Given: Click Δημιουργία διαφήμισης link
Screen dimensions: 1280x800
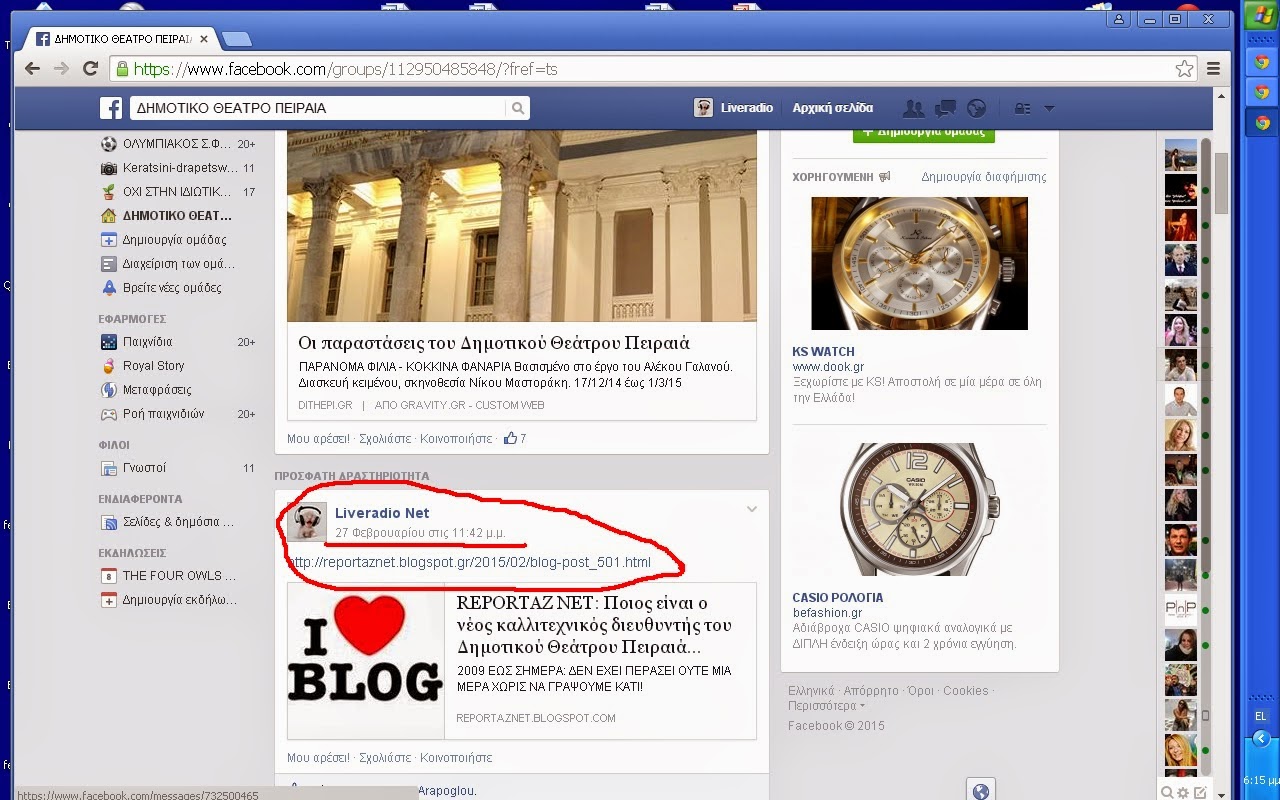Looking at the screenshot, I should (984, 177).
